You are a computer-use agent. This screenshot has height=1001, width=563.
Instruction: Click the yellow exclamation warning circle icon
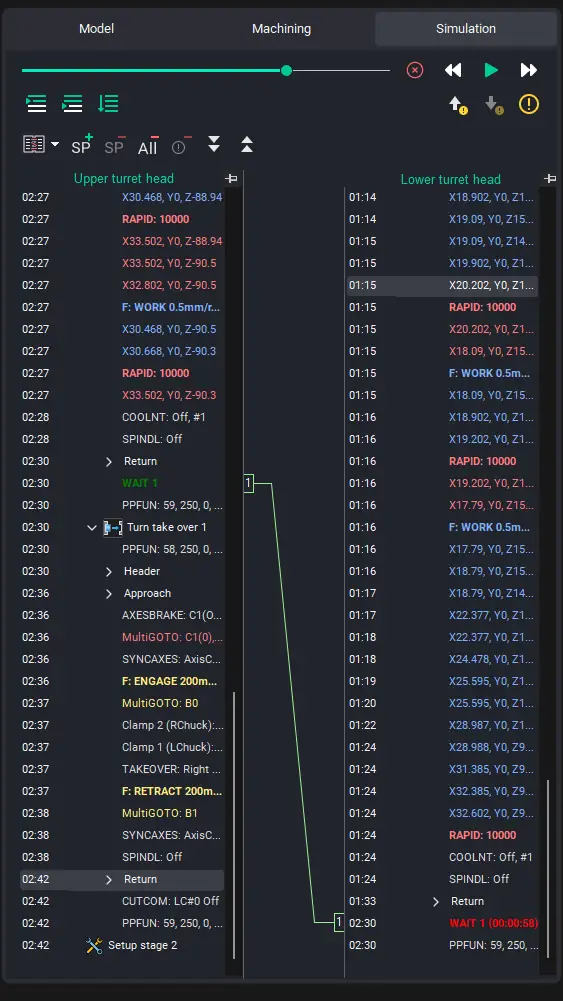(529, 104)
